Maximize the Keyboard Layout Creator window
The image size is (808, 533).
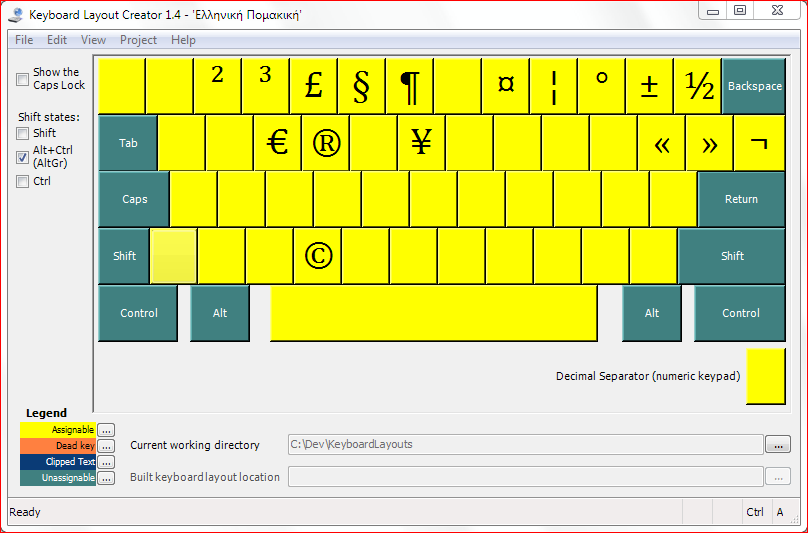tap(740, 11)
